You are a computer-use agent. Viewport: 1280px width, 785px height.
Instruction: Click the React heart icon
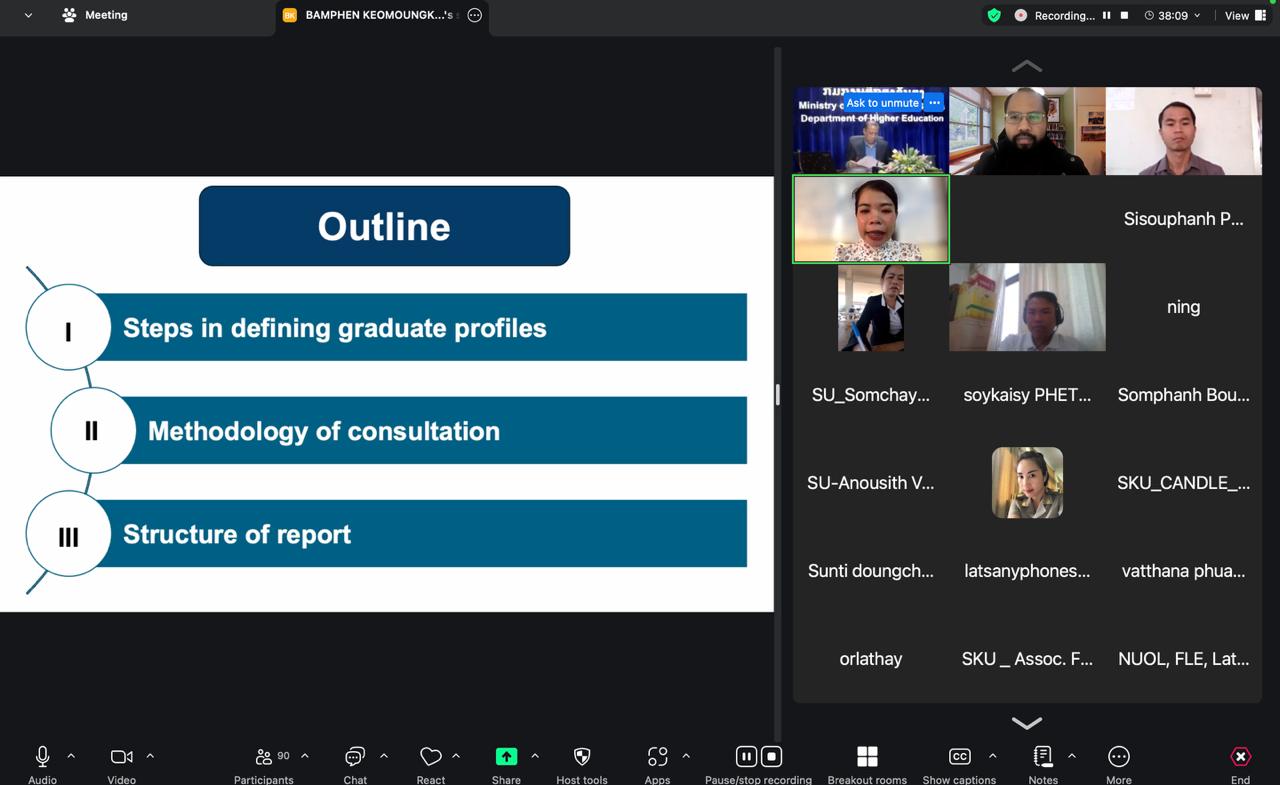click(x=431, y=758)
